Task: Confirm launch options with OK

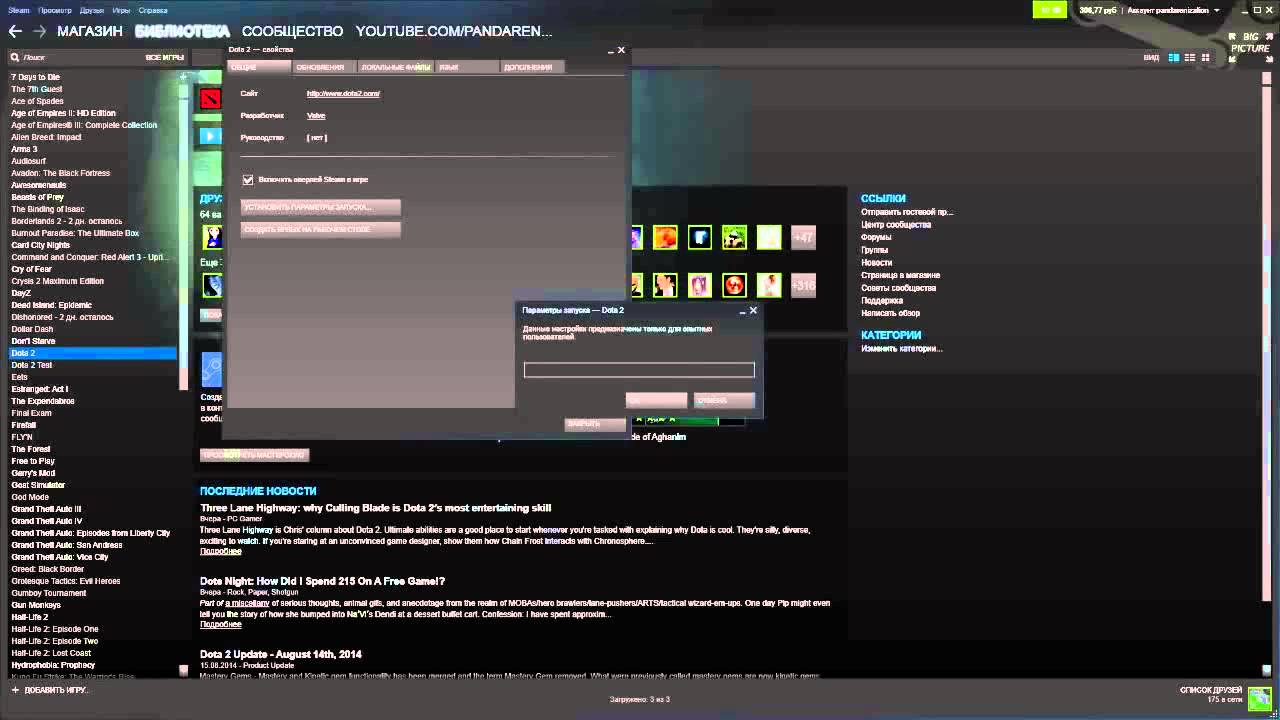Action: (x=656, y=400)
